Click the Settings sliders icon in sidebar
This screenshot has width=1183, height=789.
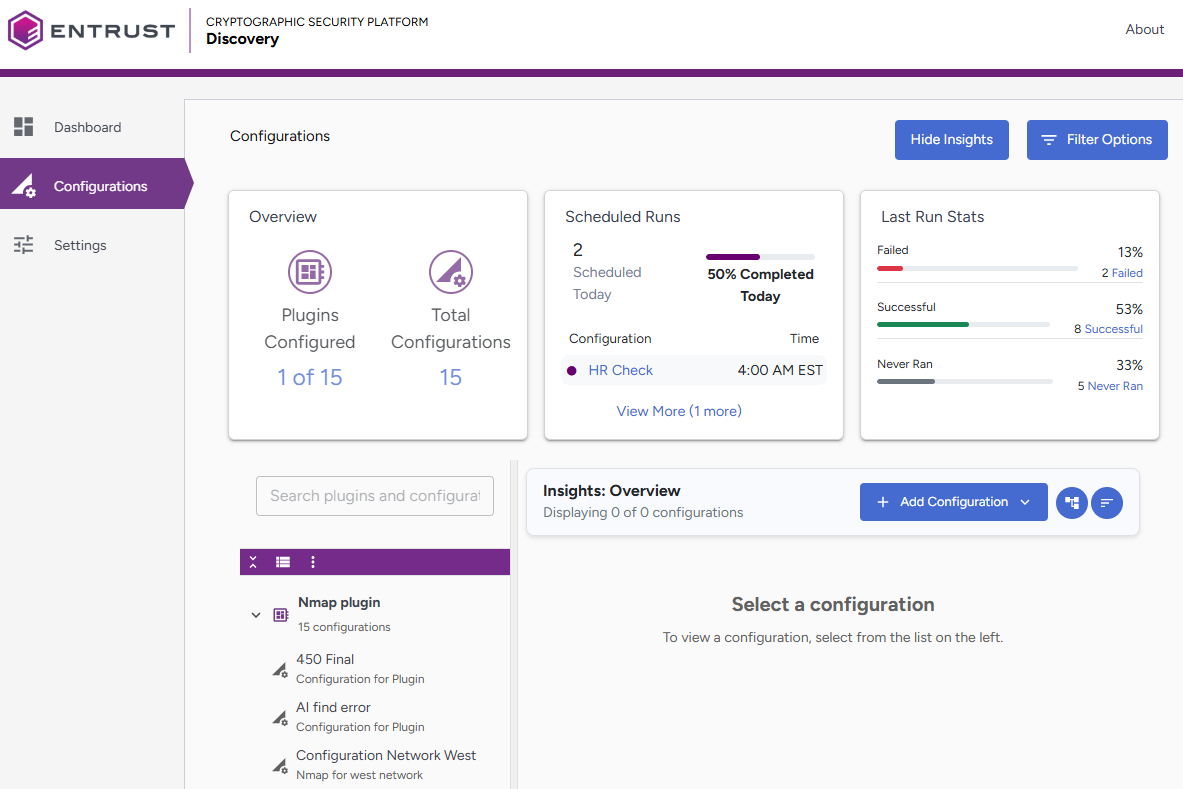(24, 245)
